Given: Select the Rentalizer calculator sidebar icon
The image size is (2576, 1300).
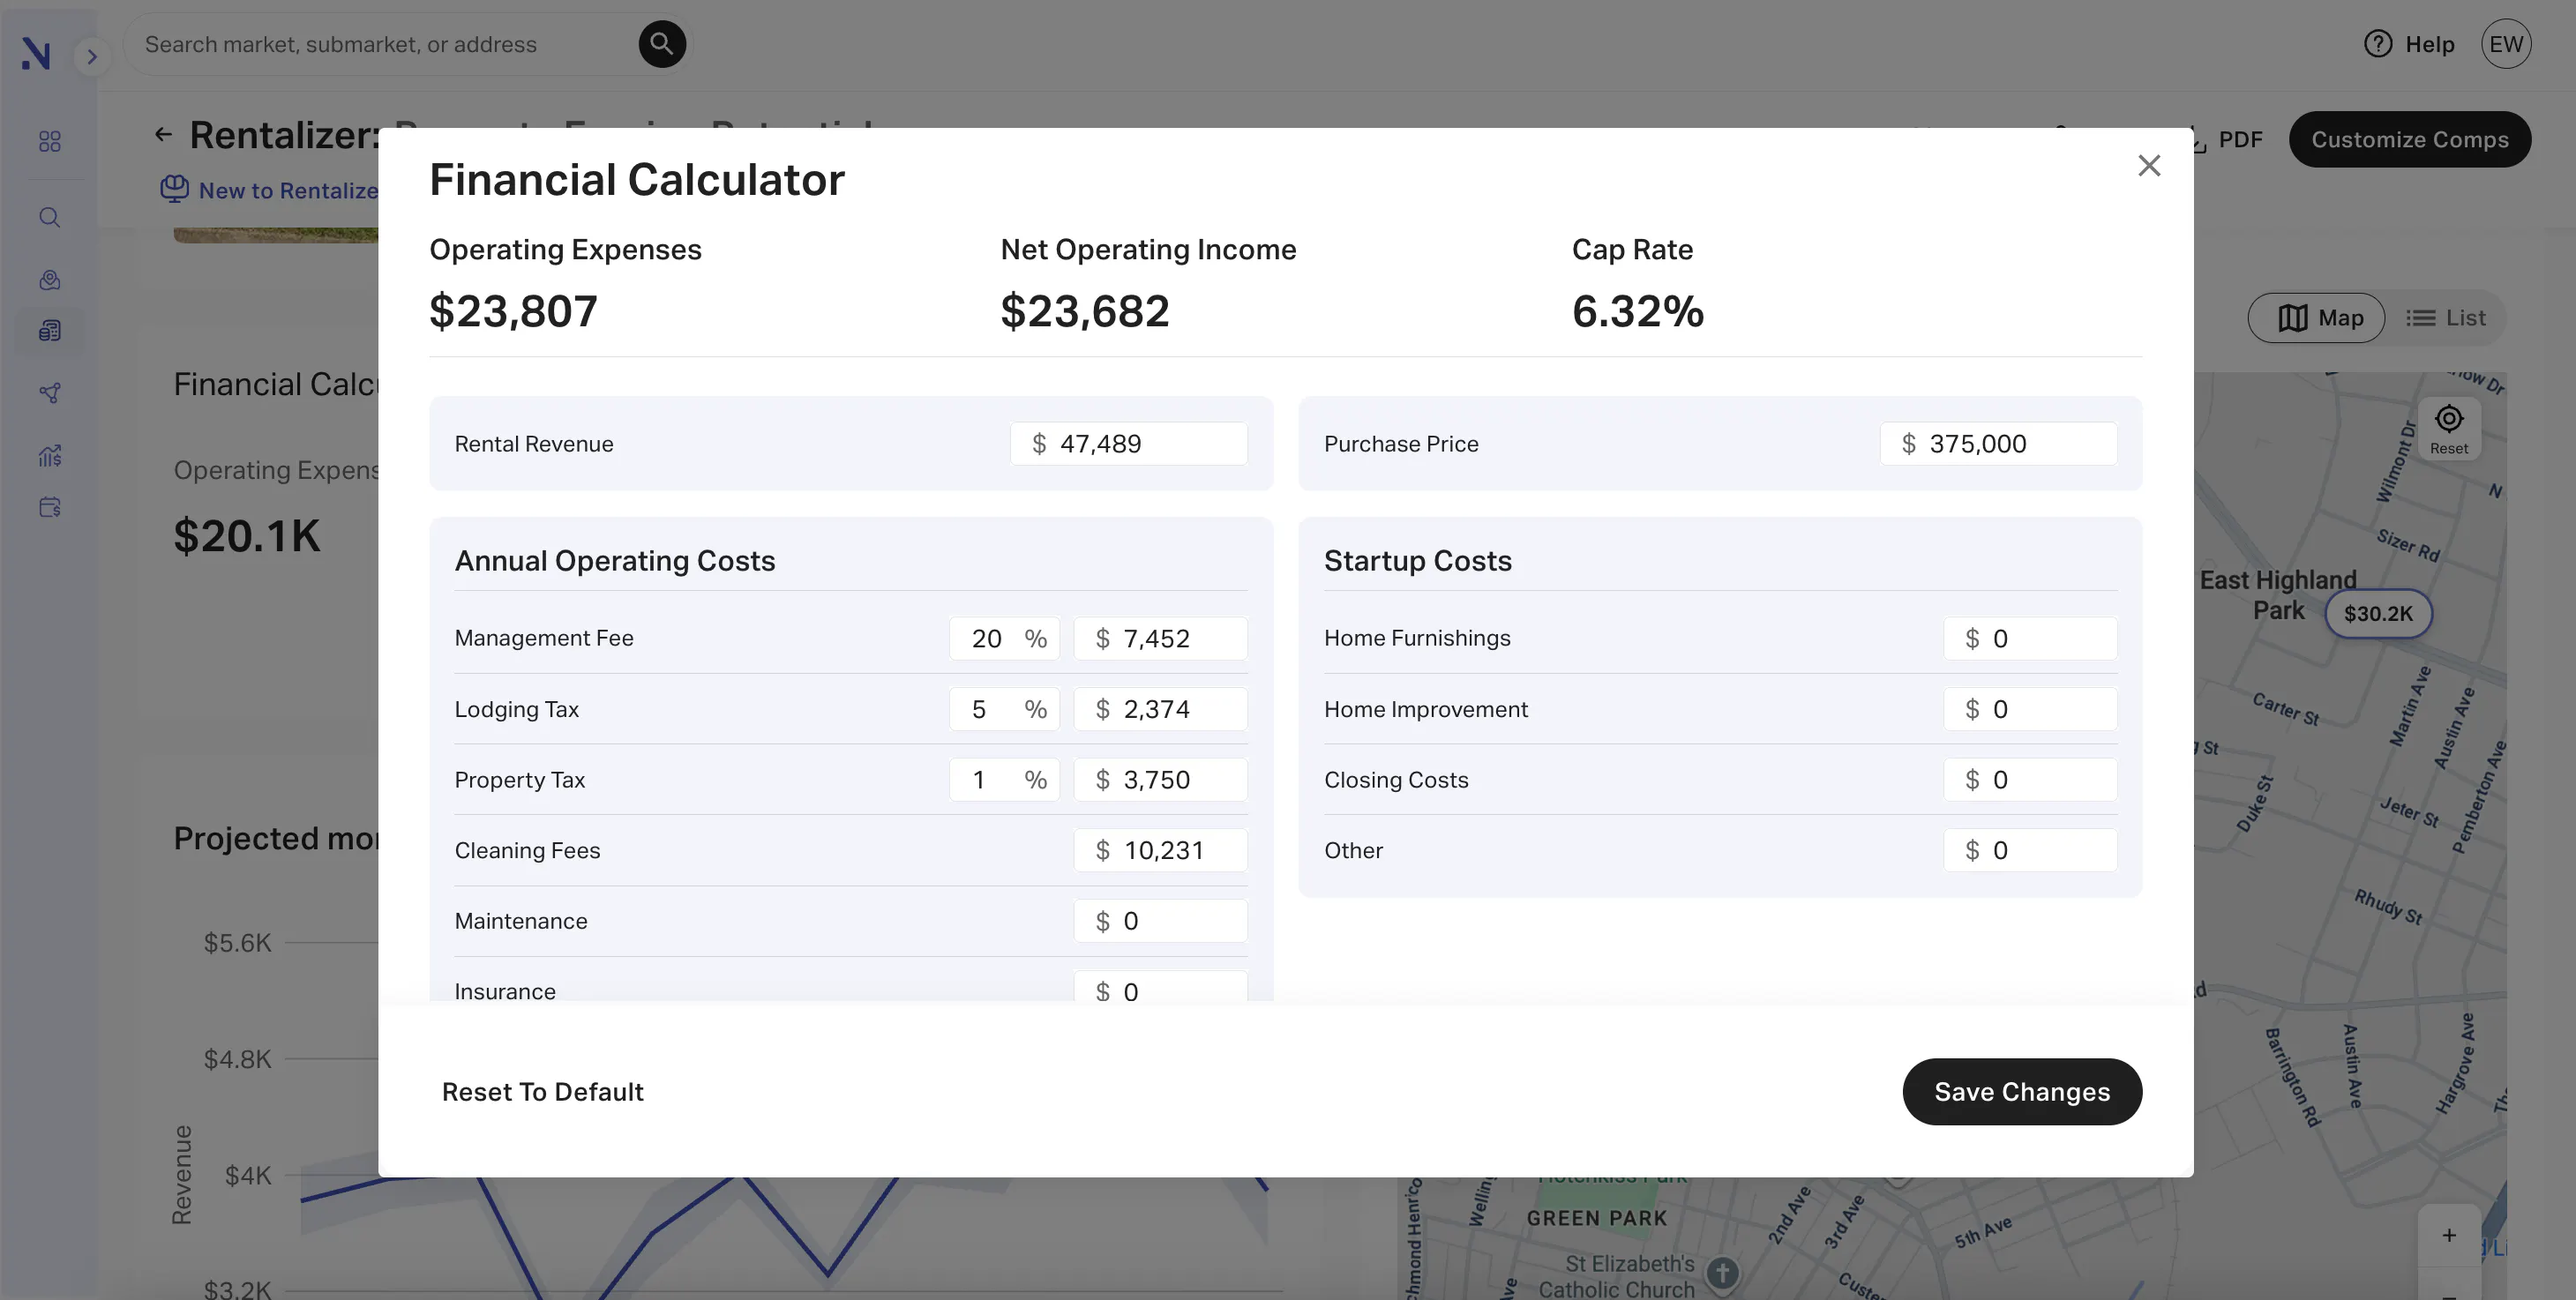Looking at the screenshot, I should click(x=50, y=330).
